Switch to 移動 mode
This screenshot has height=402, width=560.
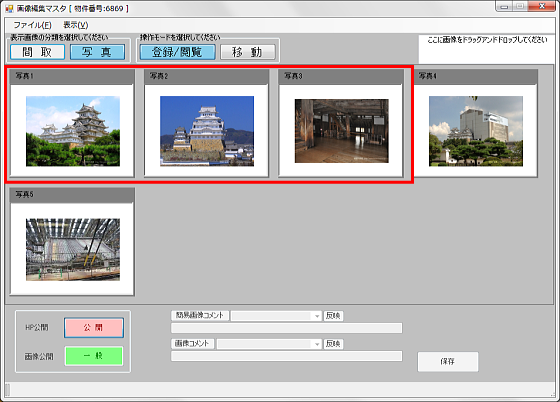click(x=248, y=52)
